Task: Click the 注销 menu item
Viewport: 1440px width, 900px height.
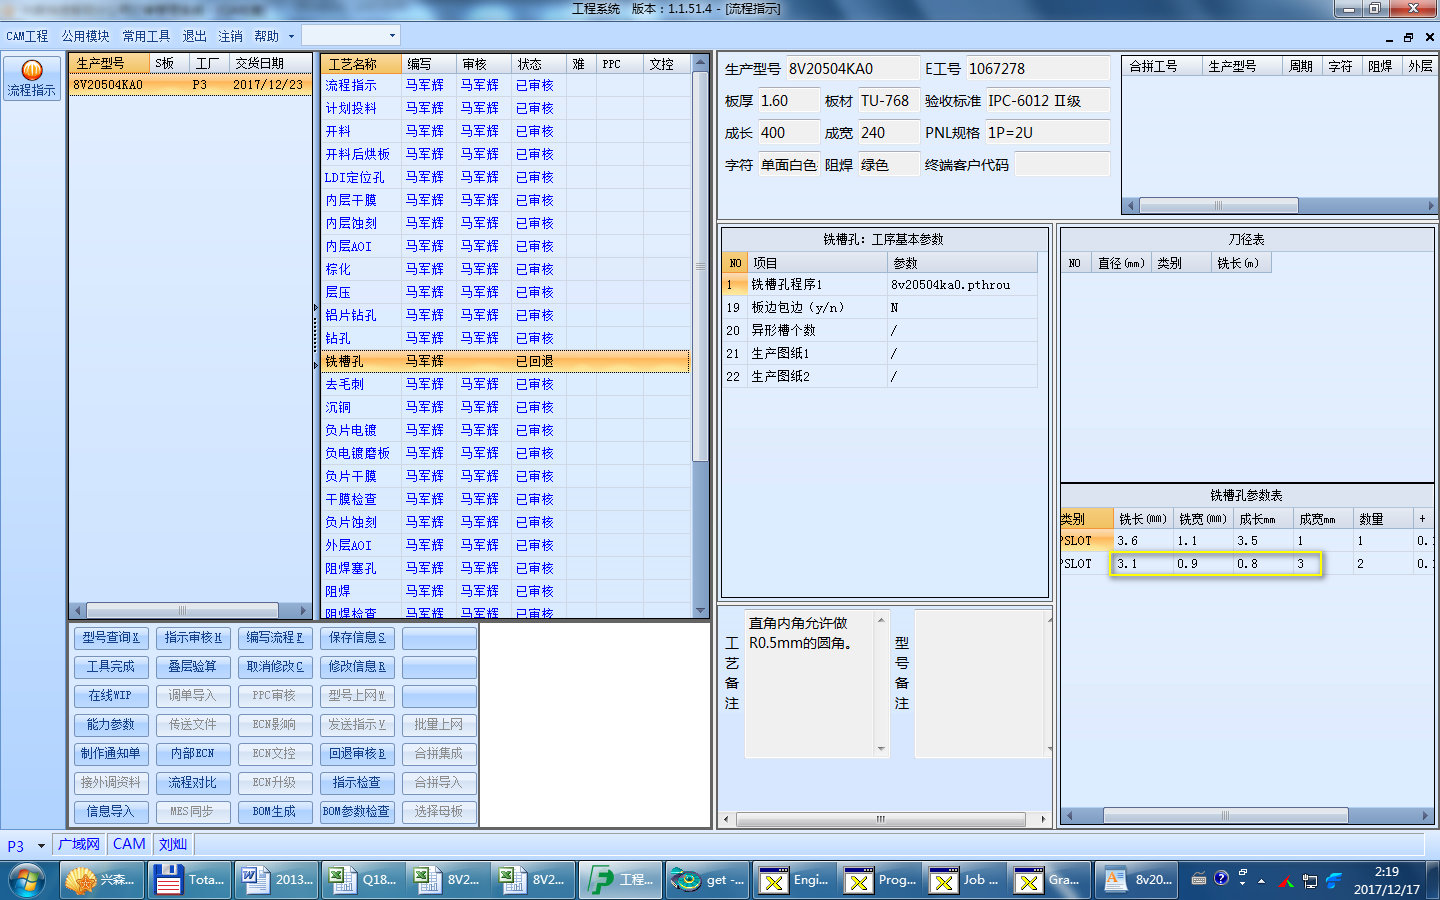Action: [x=230, y=36]
